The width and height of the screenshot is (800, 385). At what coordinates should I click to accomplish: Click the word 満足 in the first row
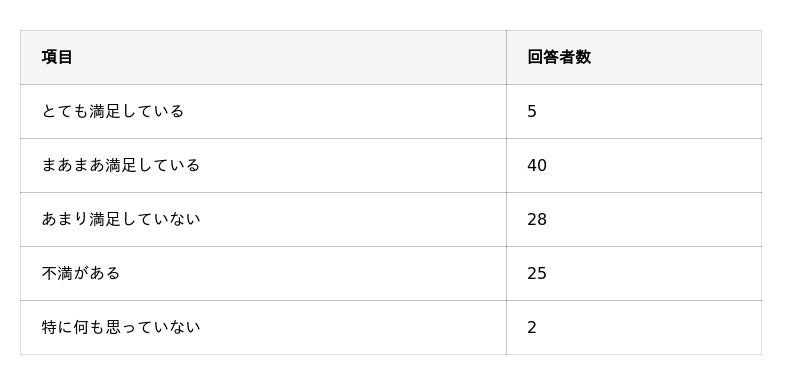pyautogui.click(x=105, y=111)
